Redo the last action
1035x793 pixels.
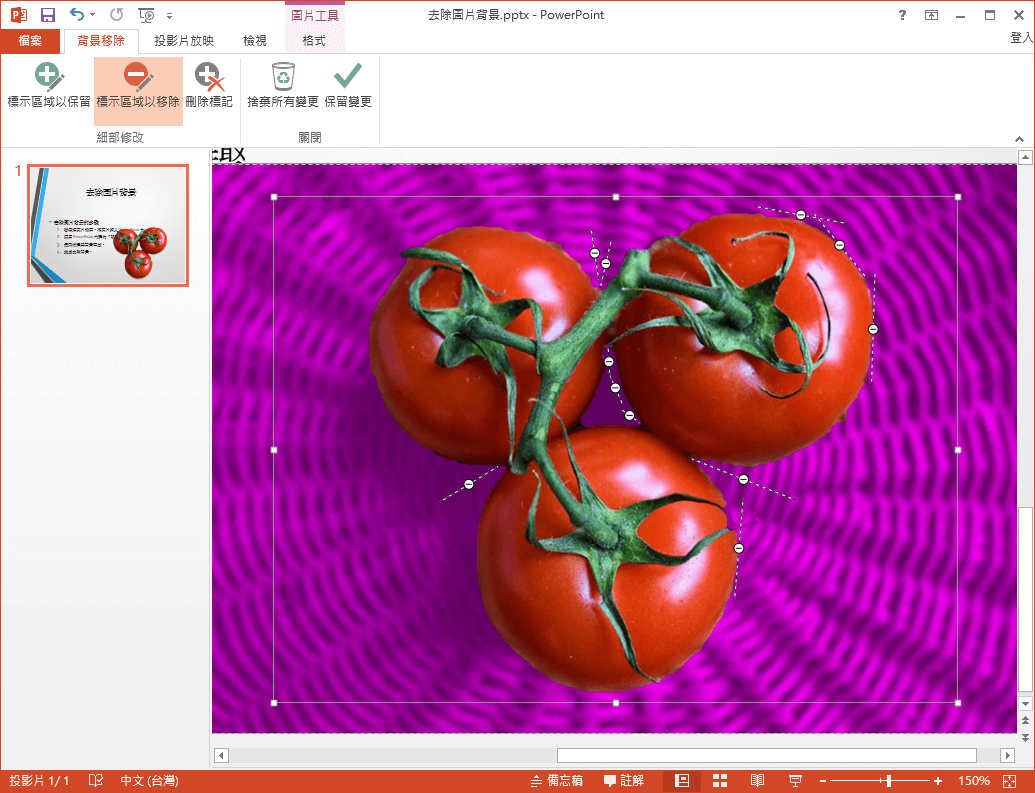pyautogui.click(x=116, y=15)
